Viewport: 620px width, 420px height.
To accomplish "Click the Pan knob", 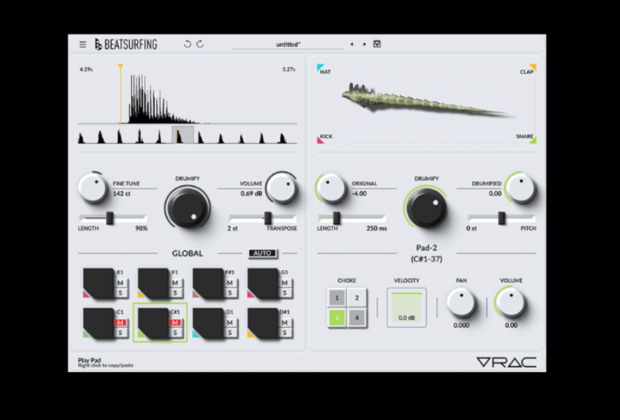I will pos(461,303).
